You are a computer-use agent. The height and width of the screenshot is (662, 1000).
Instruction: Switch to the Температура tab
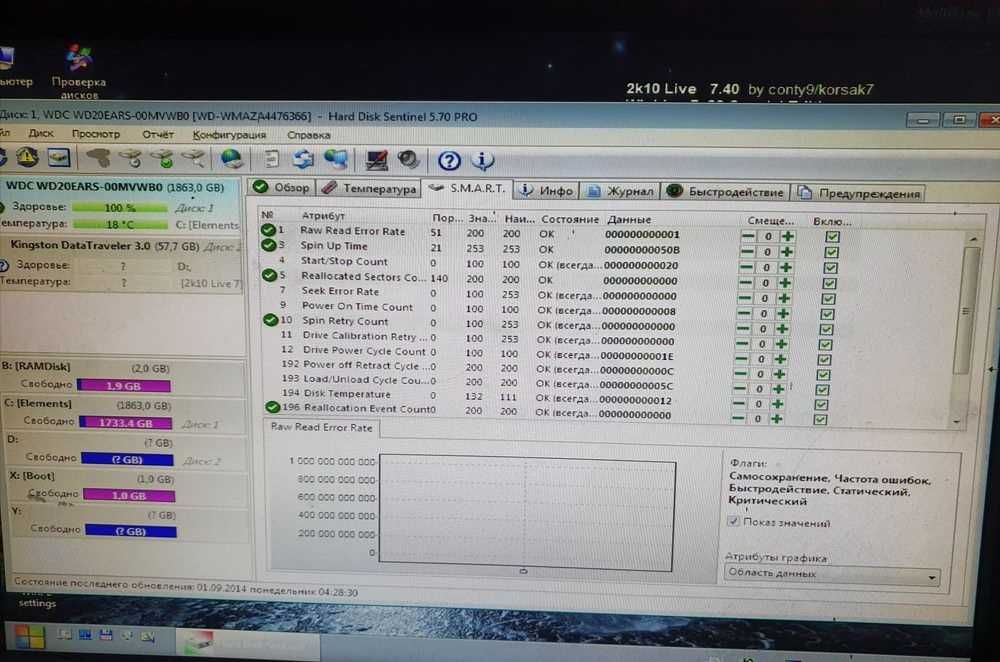coord(369,188)
